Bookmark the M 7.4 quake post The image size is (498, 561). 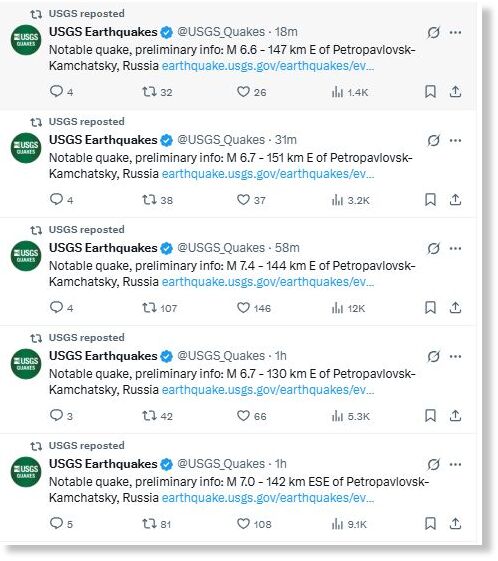coord(430,308)
